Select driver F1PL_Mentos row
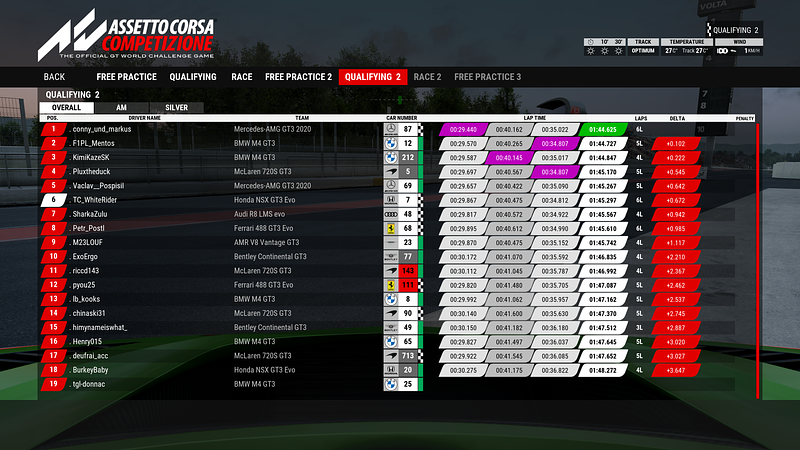 388,143
